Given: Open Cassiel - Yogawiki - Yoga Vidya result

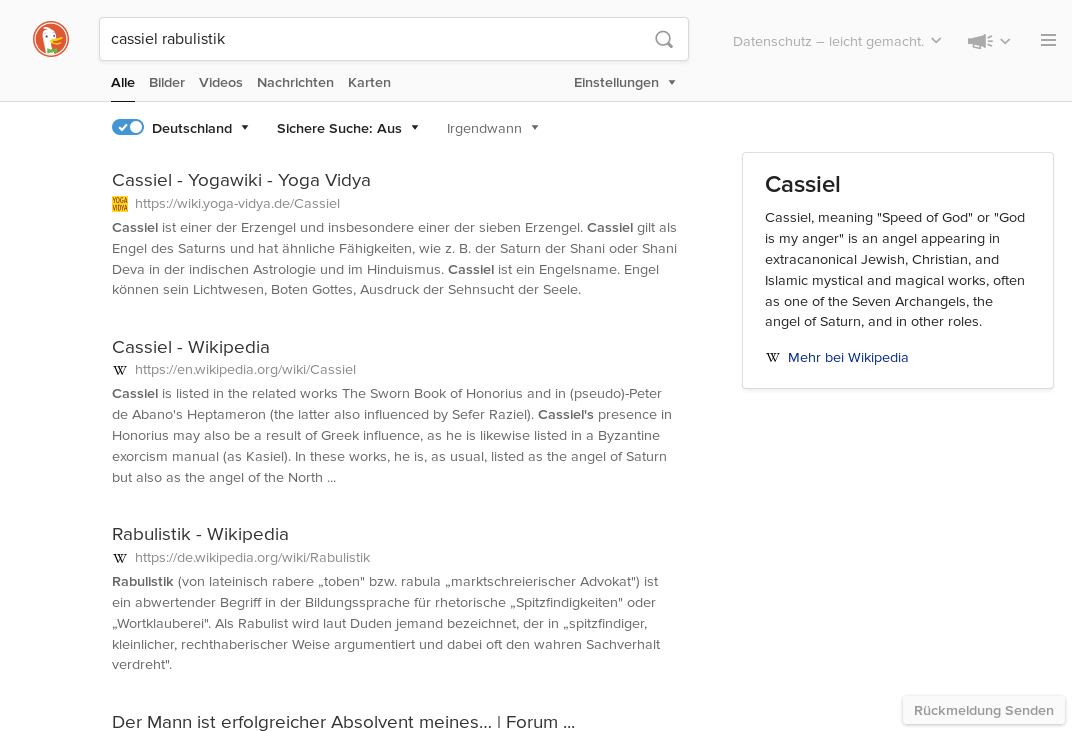Looking at the screenshot, I should pyautogui.click(x=241, y=181).
